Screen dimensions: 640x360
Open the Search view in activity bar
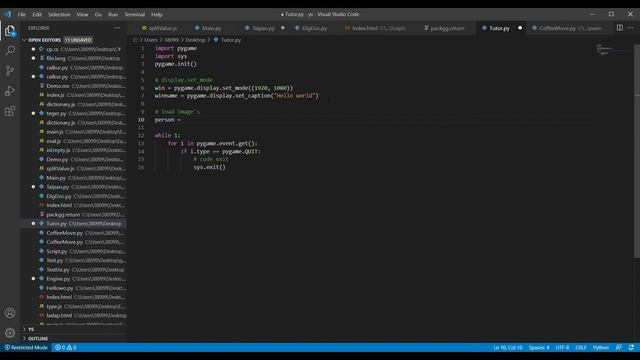click(10, 51)
